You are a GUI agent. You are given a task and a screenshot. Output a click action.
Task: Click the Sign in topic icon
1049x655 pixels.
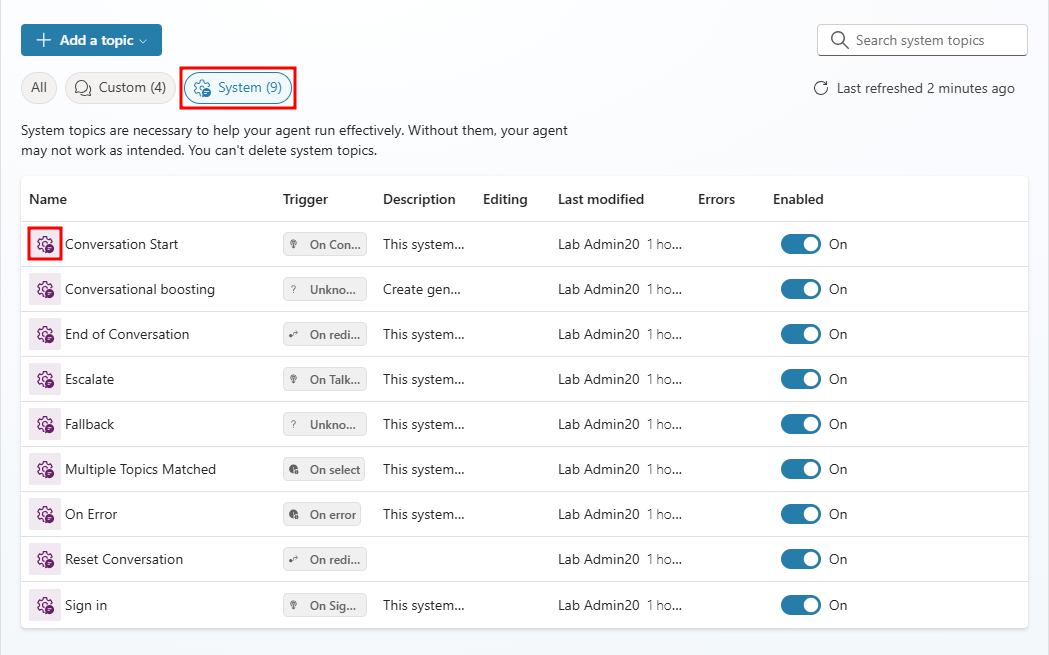point(45,605)
